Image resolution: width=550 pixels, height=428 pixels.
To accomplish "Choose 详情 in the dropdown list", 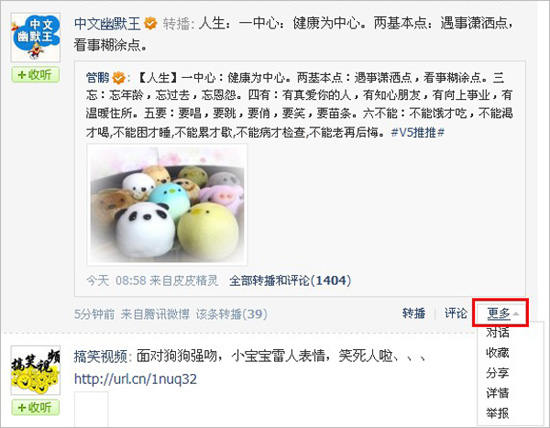I will [497, 393].
